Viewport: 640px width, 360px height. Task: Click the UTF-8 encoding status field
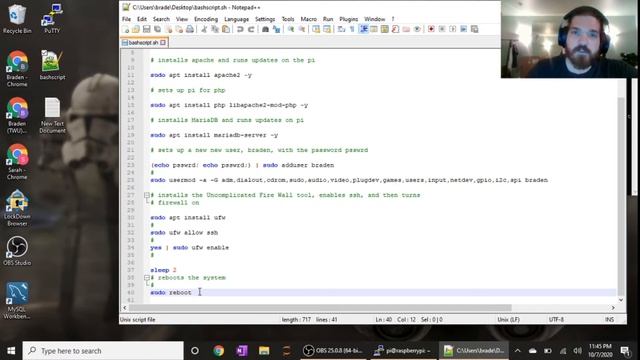[556, 320]
